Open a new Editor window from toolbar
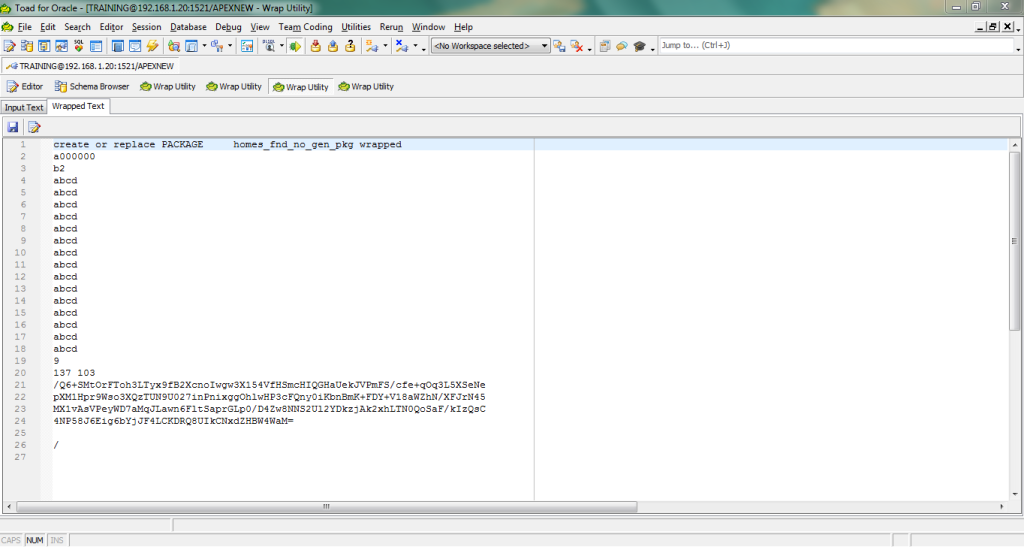The height and width of the screenshot is (547, 1024). coord(9,46)
